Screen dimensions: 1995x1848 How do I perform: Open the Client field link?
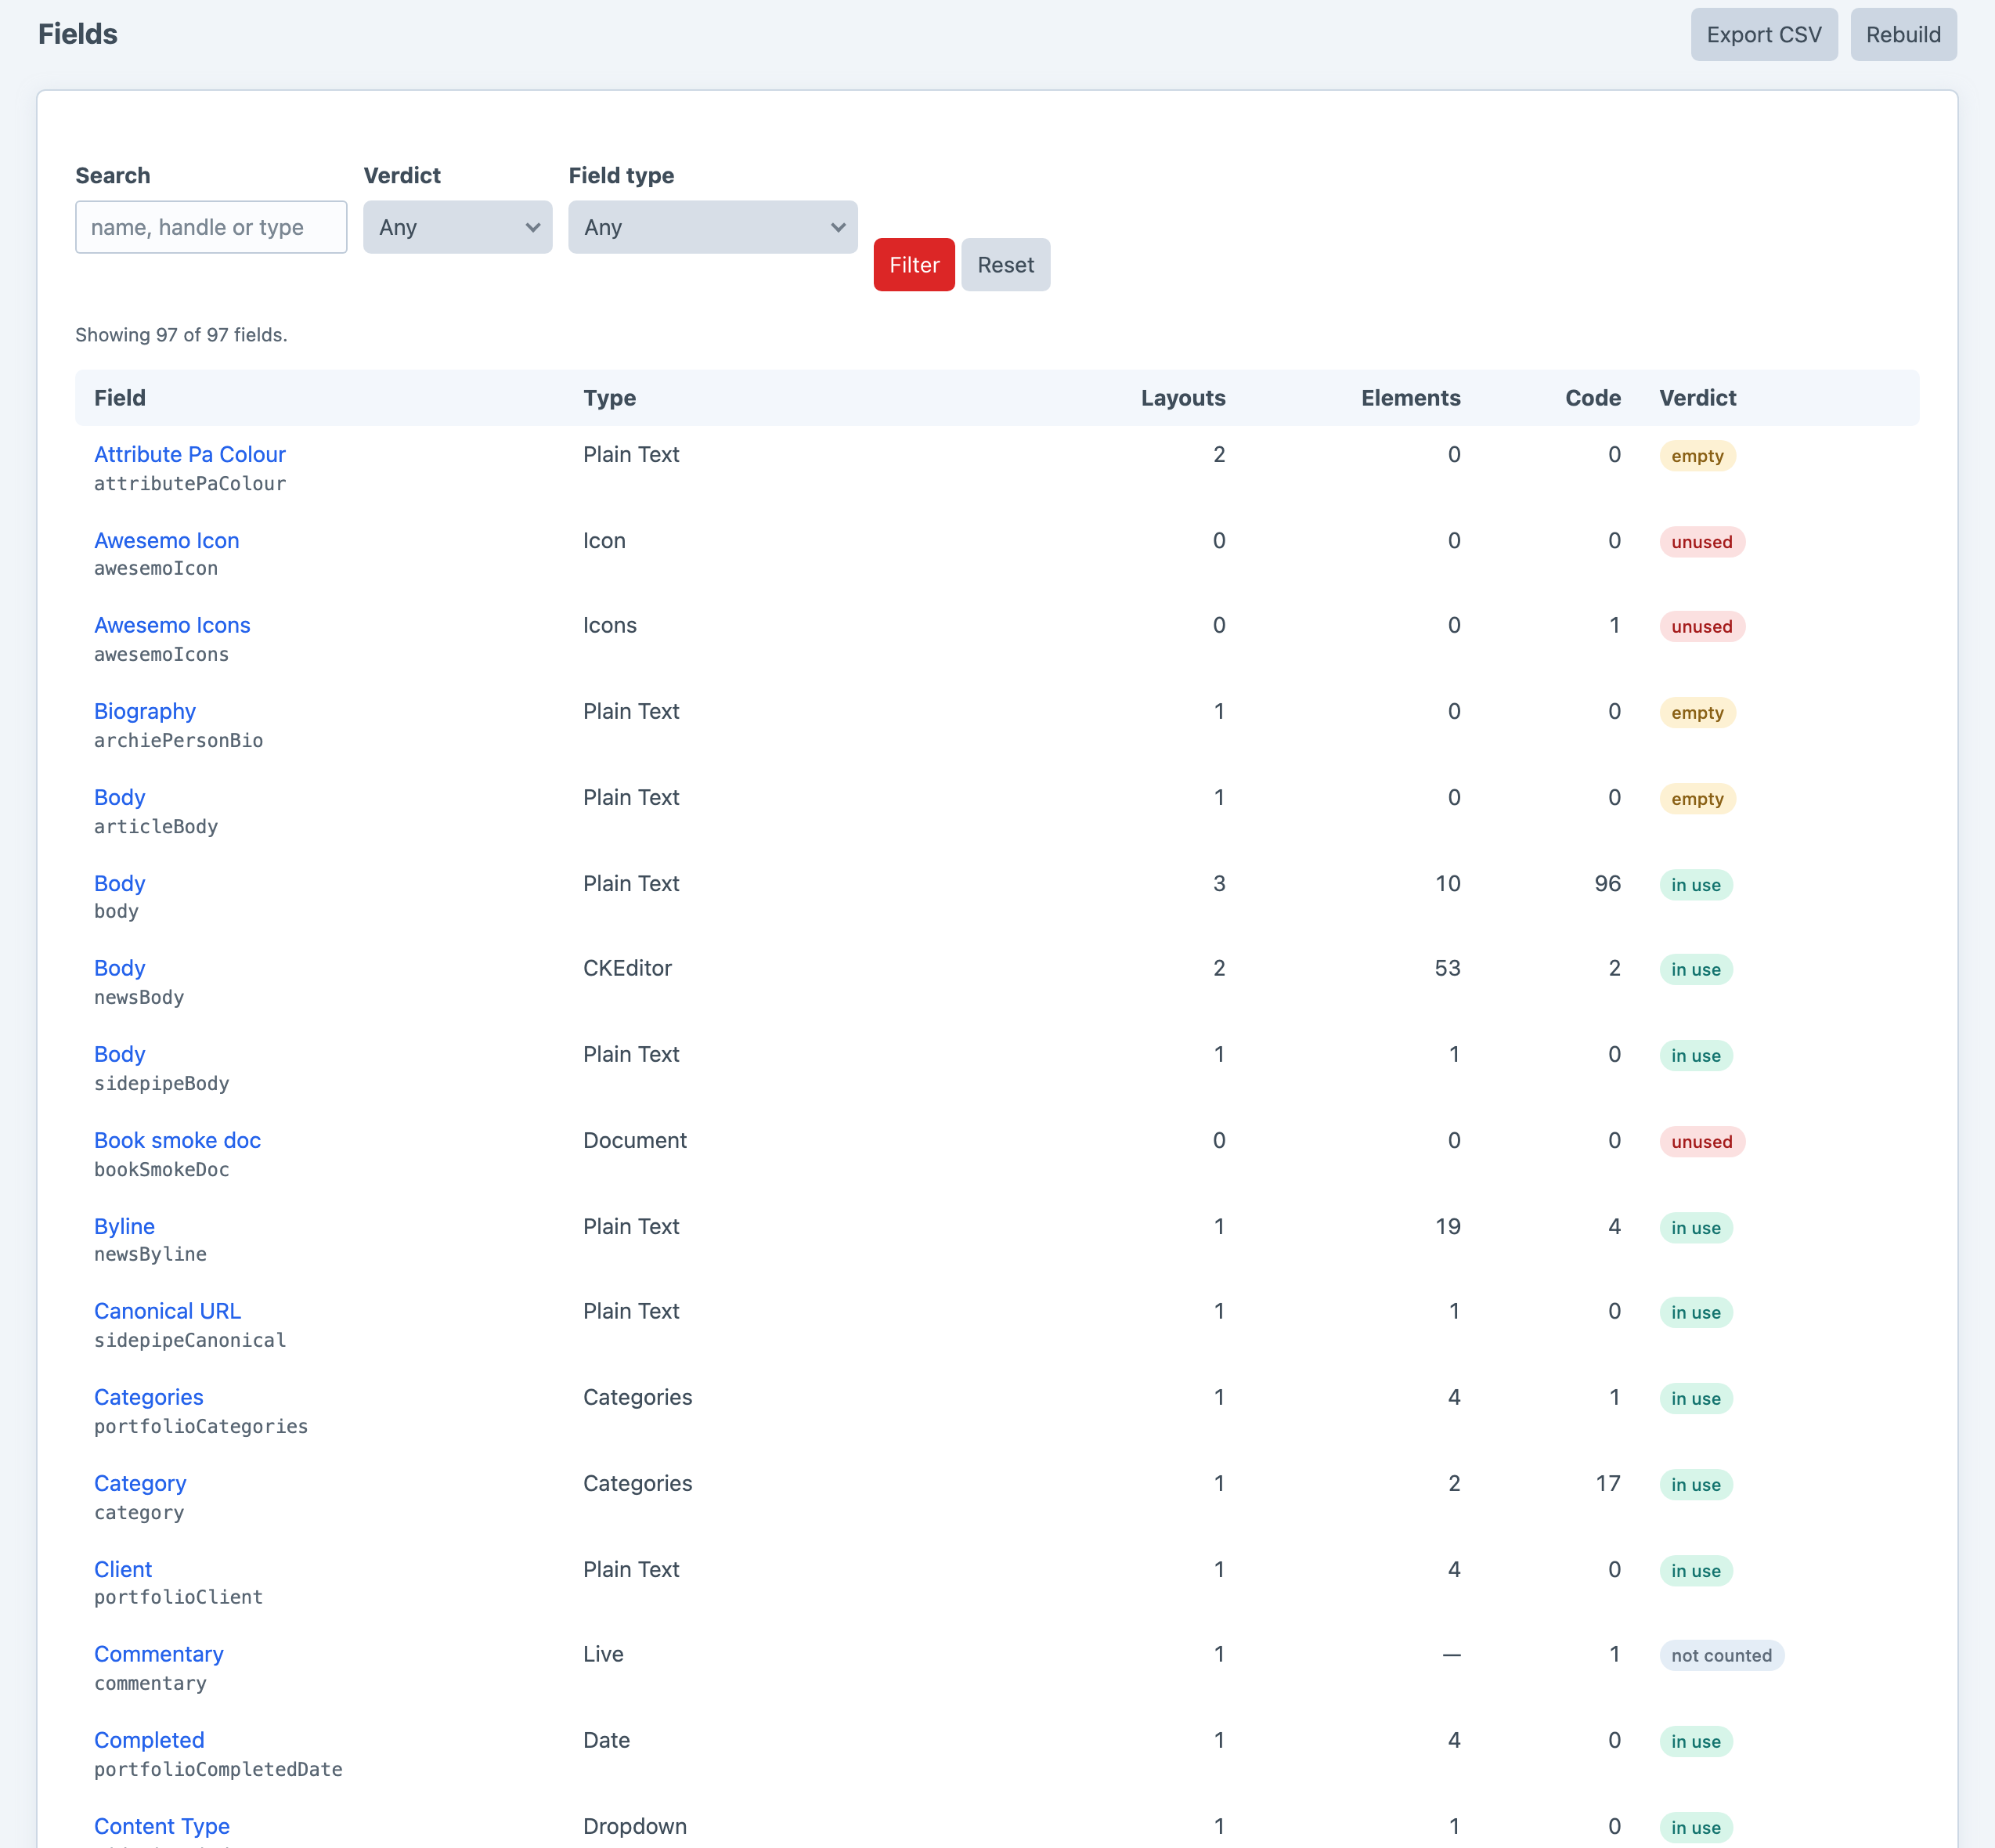(123, 1569)
